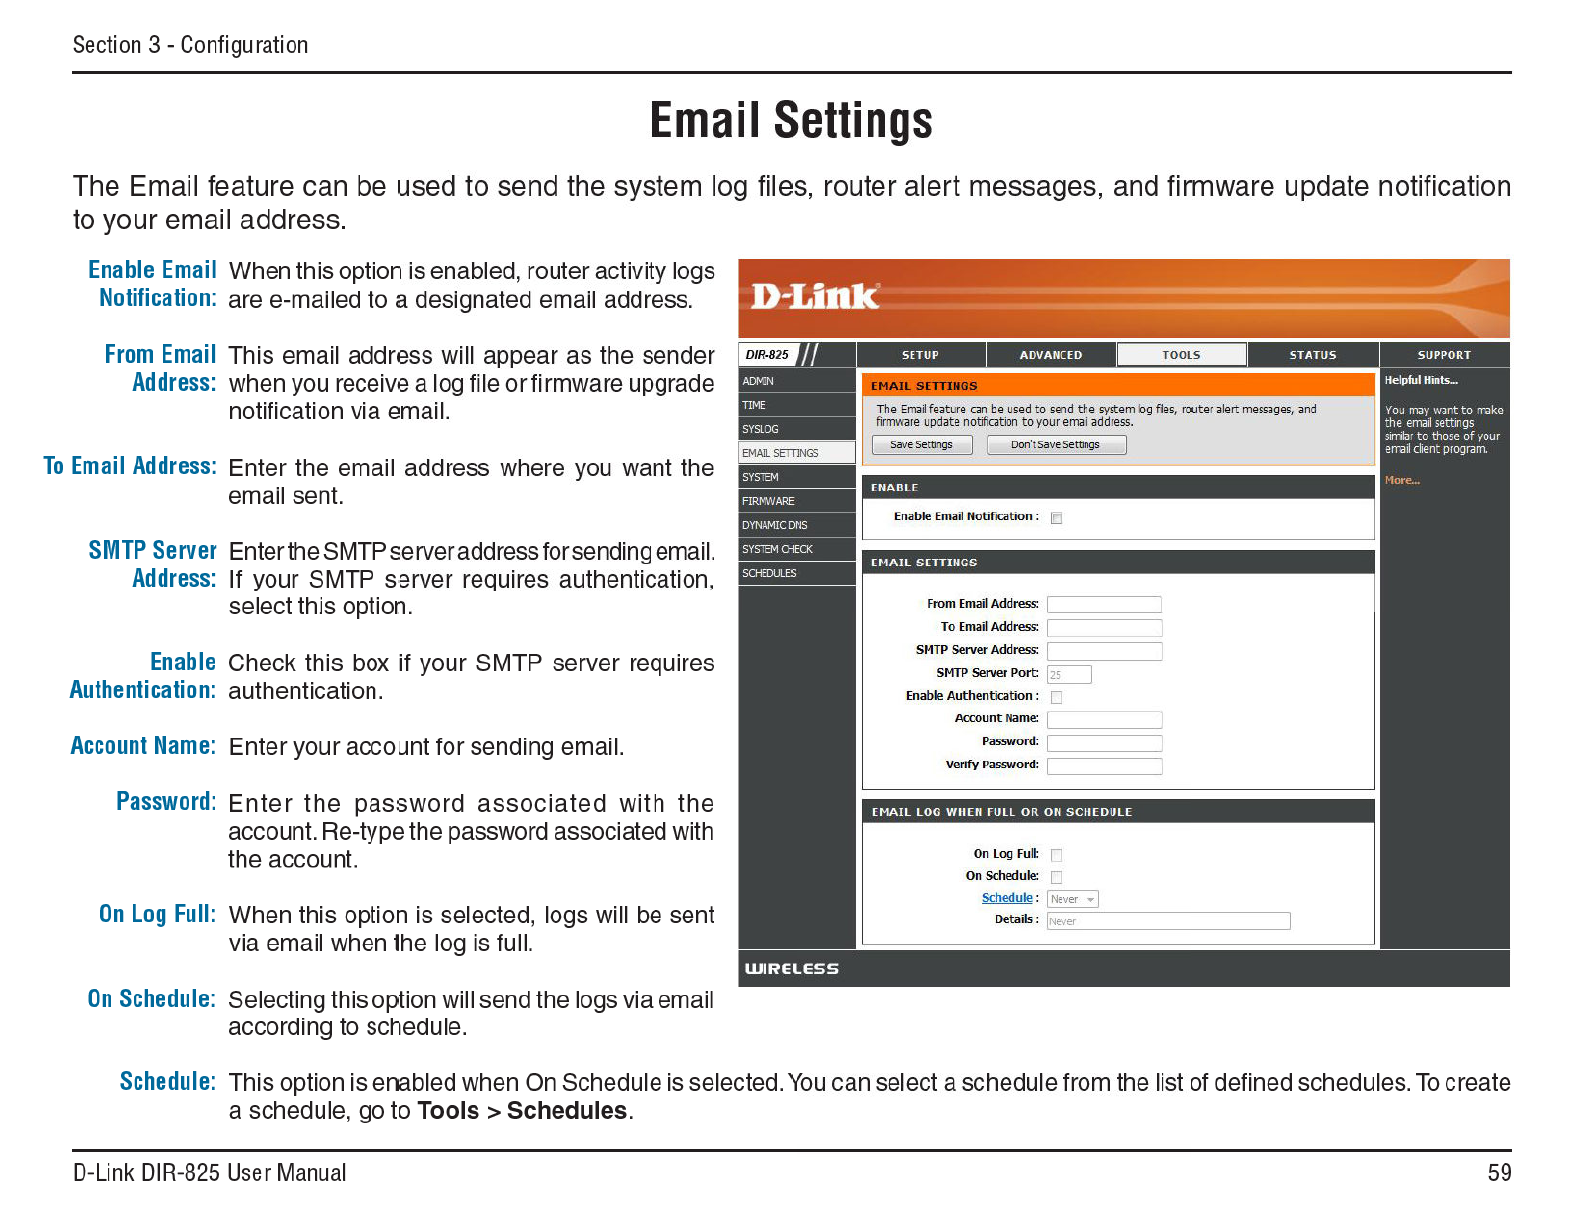Click the From Email Address field

coord(1104,604)
